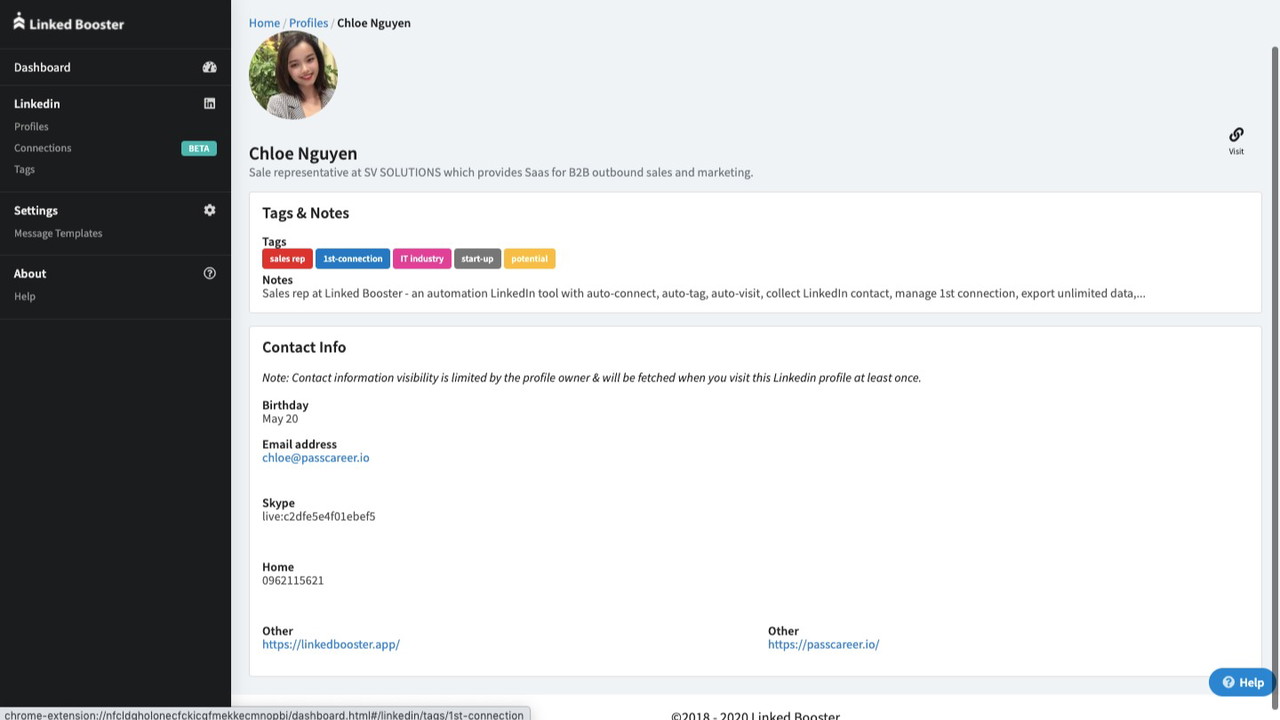Viewport: 1280px width, 720px height.
Task: Click the Profiles breadcrumb link
Action: click(x=308, y=23)
